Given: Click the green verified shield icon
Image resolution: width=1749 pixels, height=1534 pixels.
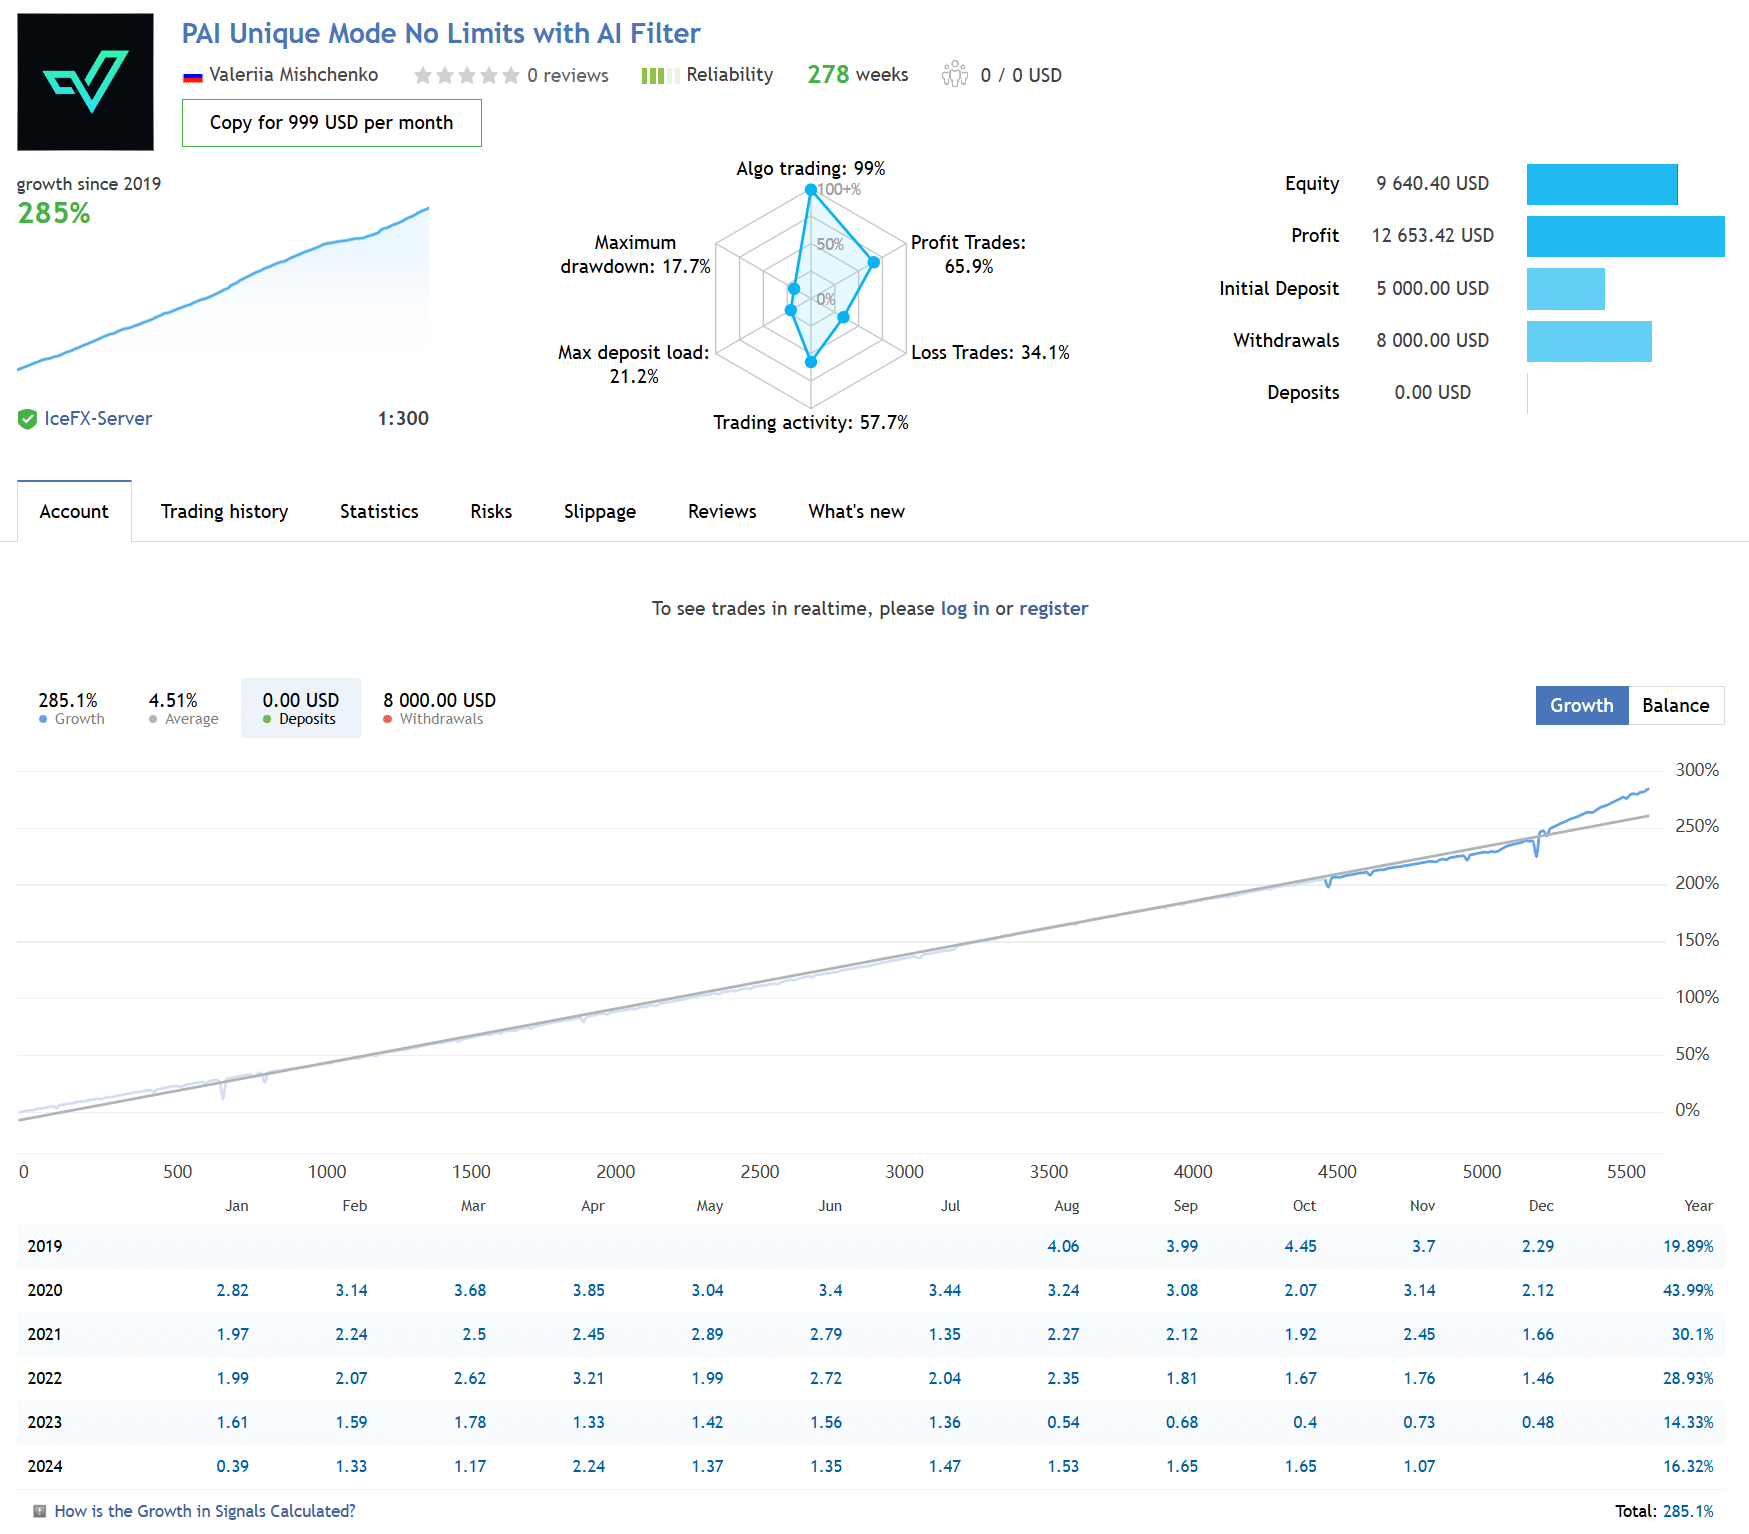Looking at the screenshot, I should tap(27, 419).
